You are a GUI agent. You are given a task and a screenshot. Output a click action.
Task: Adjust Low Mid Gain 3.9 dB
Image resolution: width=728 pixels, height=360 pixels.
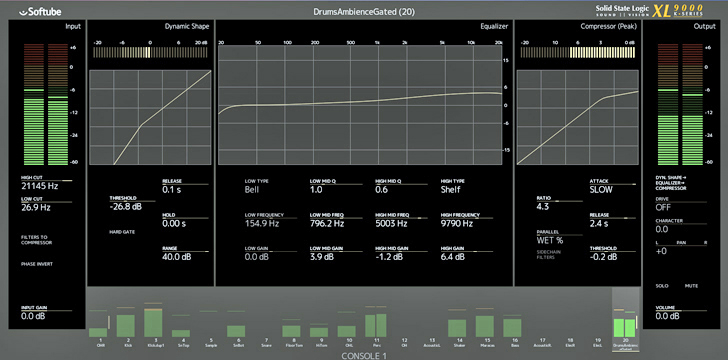point(336,253)
